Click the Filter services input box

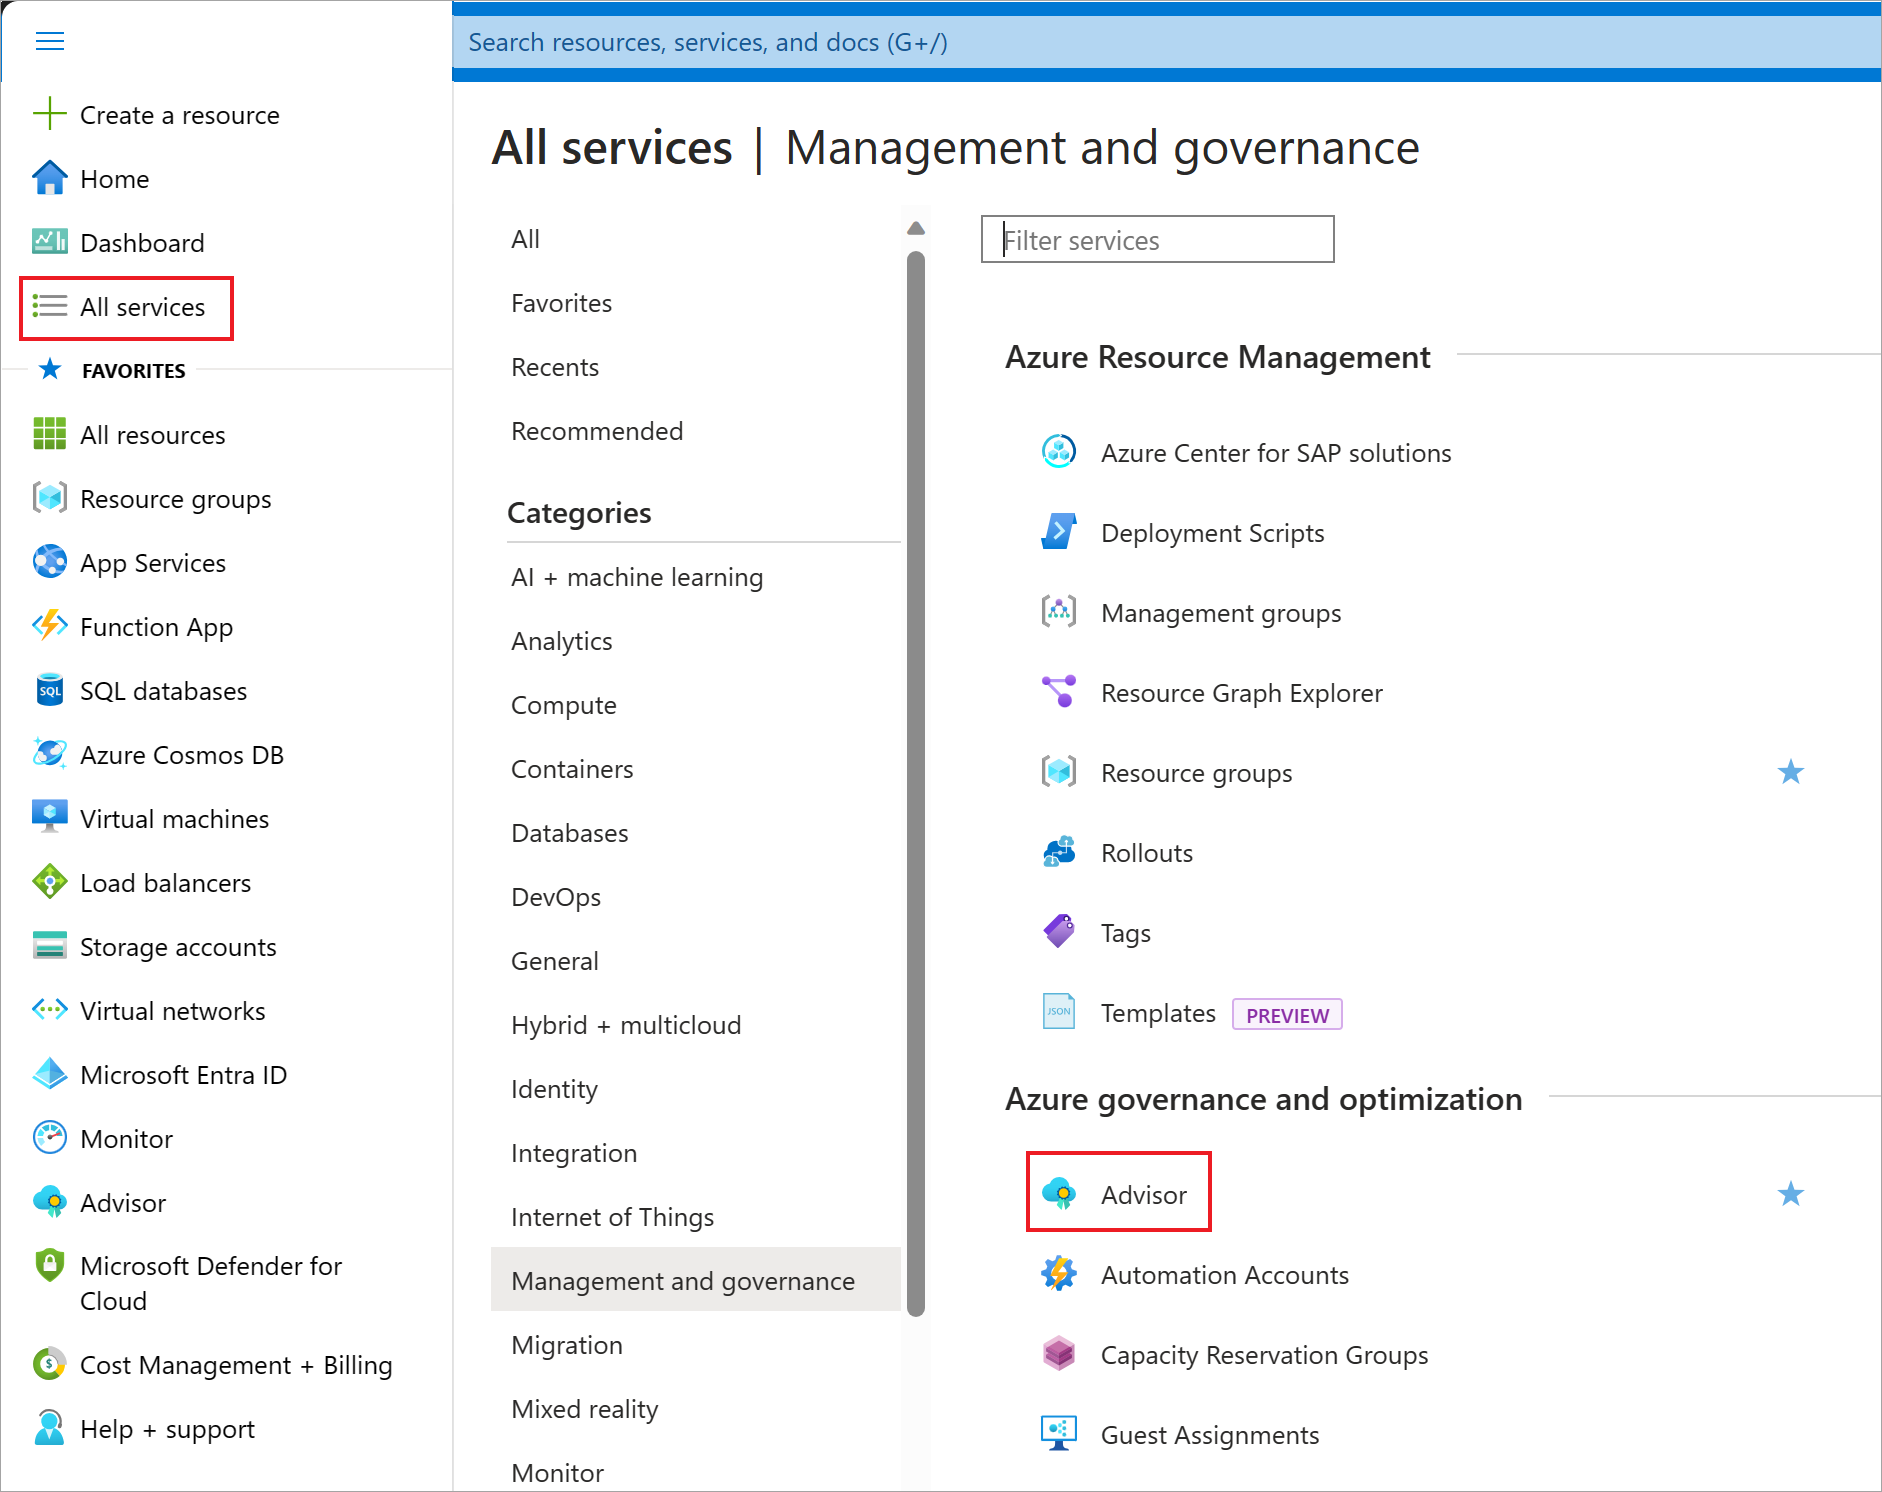[x=1157, y=240]
